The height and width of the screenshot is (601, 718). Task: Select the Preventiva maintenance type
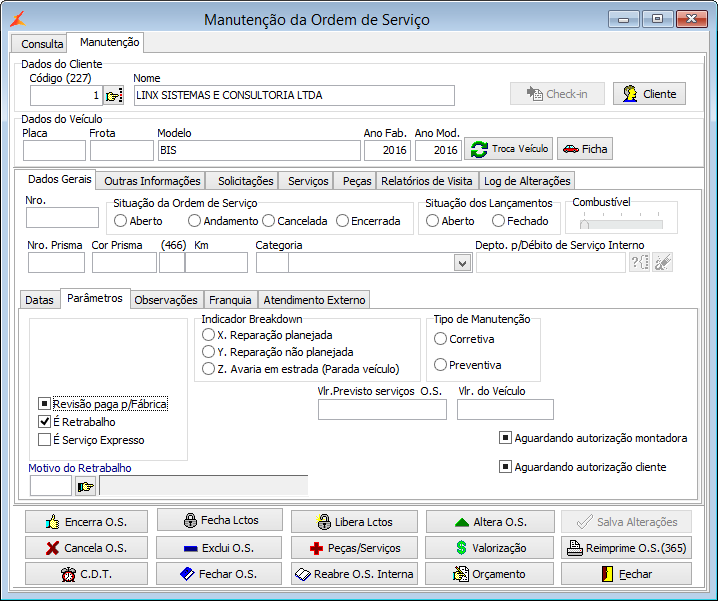tap(441, 365)
